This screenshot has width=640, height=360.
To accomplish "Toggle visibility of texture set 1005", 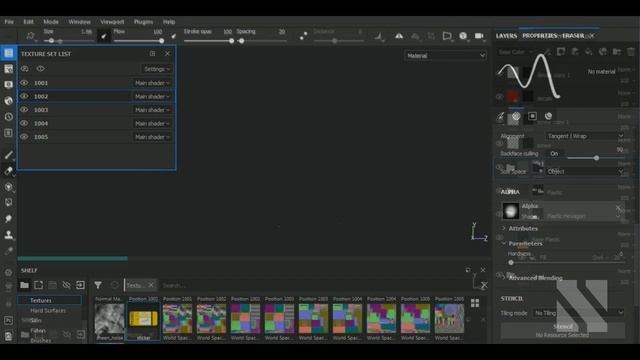I will click(24, 137).
